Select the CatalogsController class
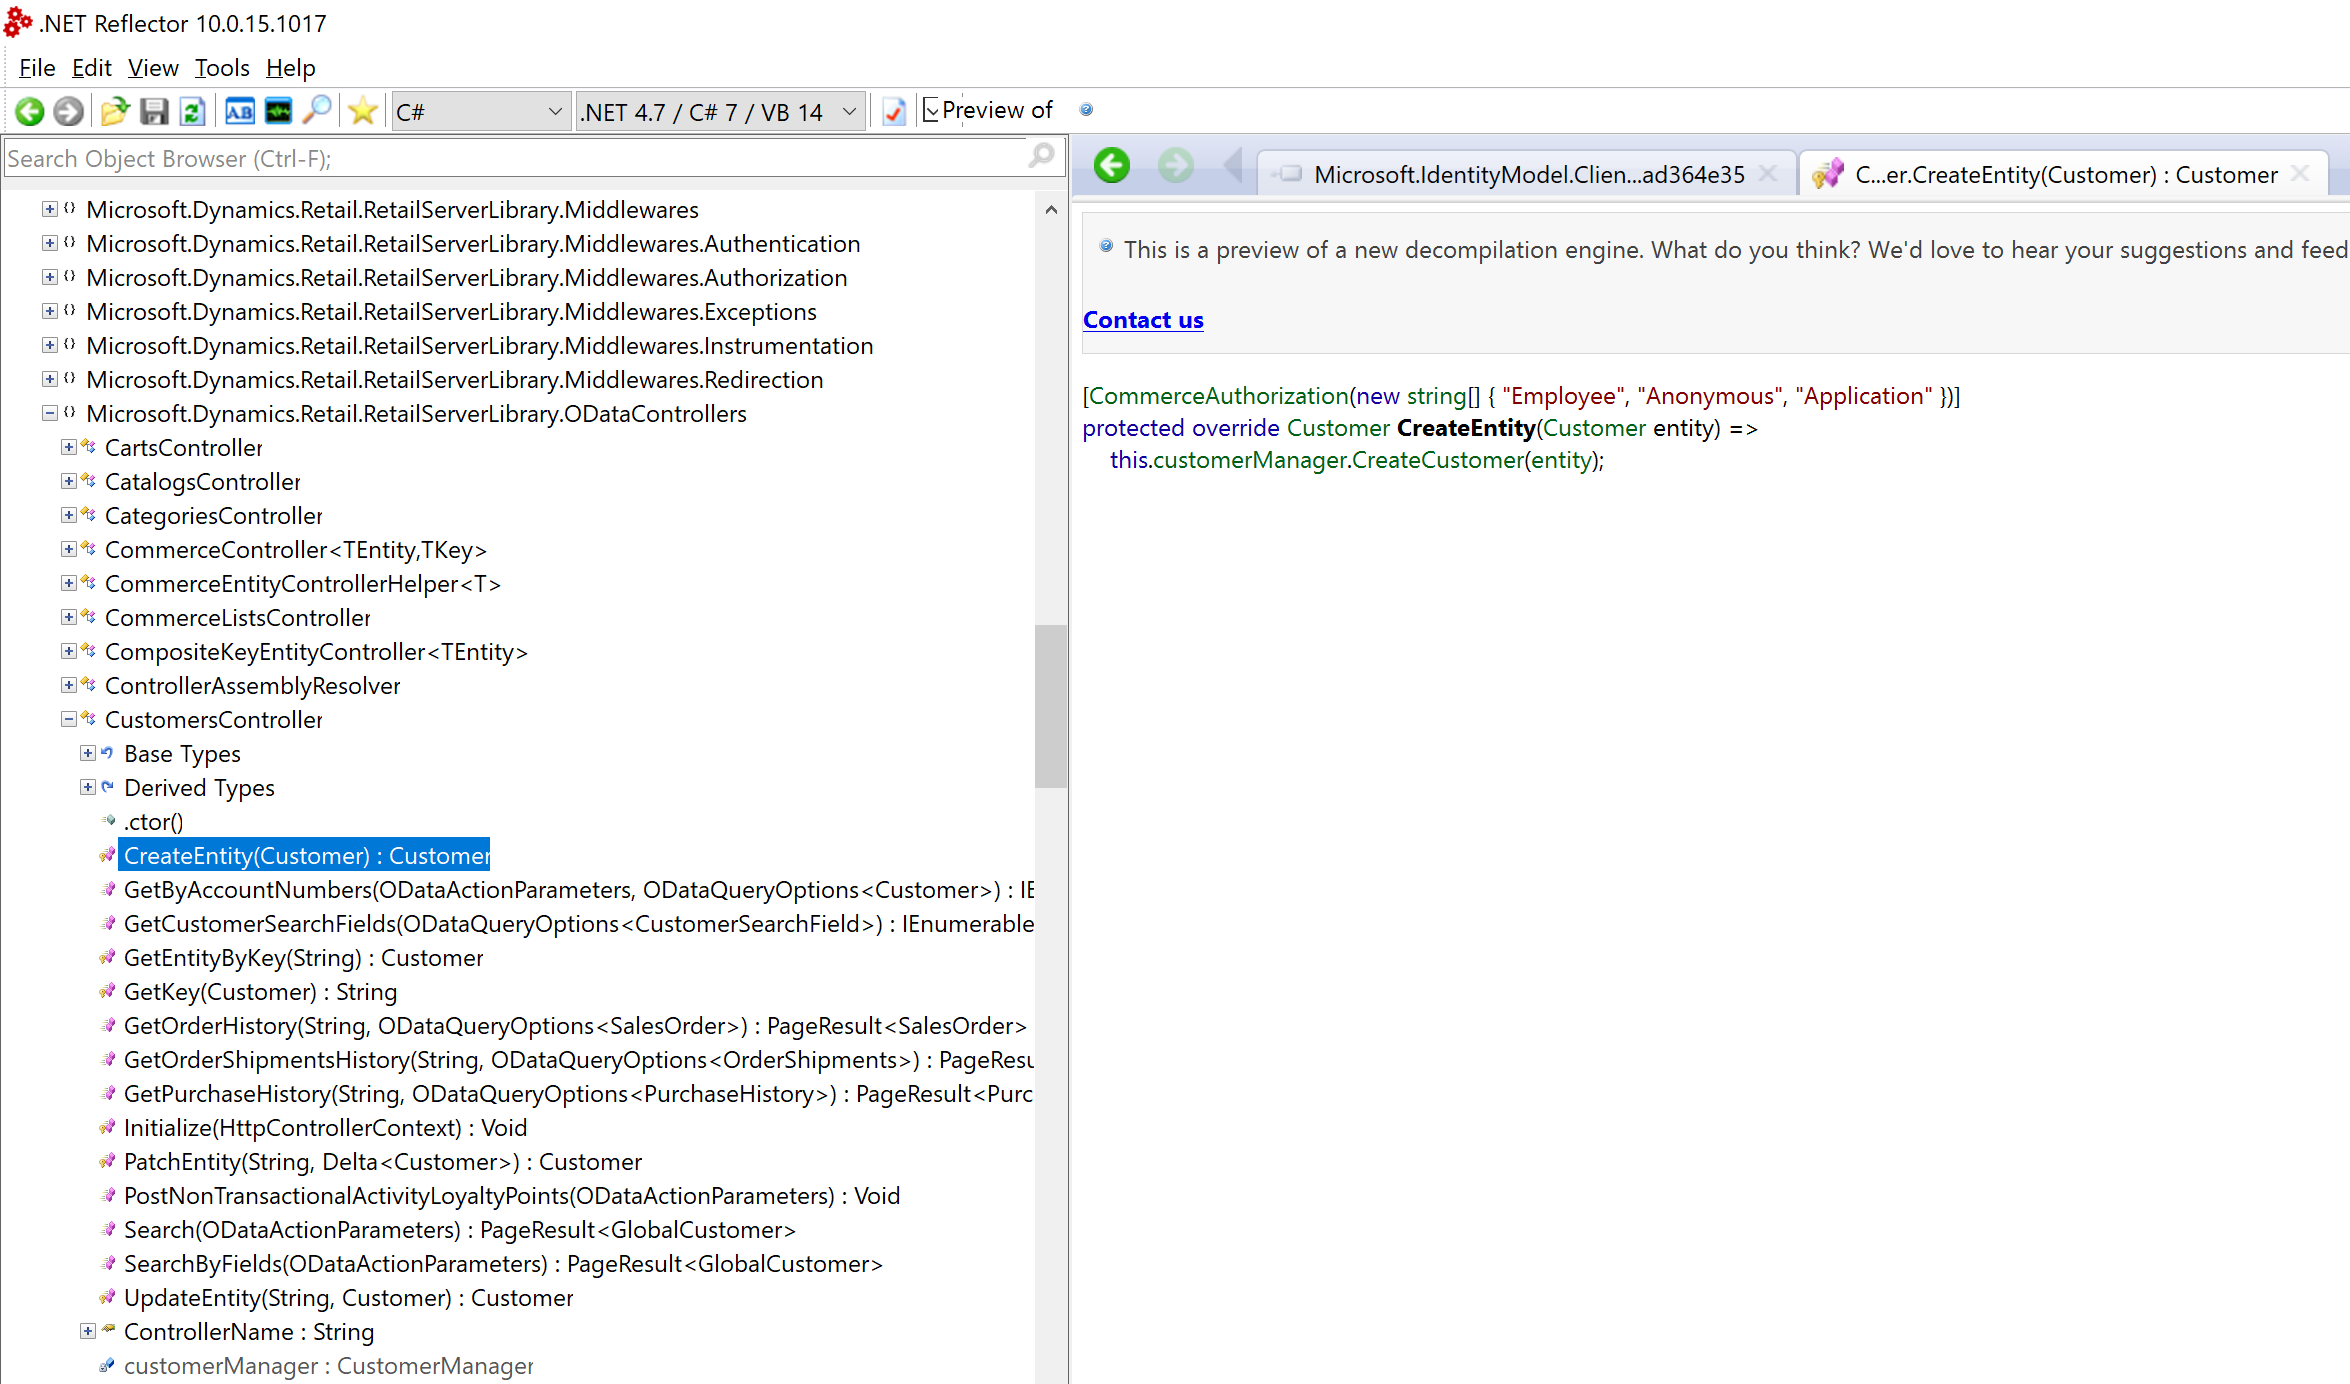 click(x=202, y=482)
